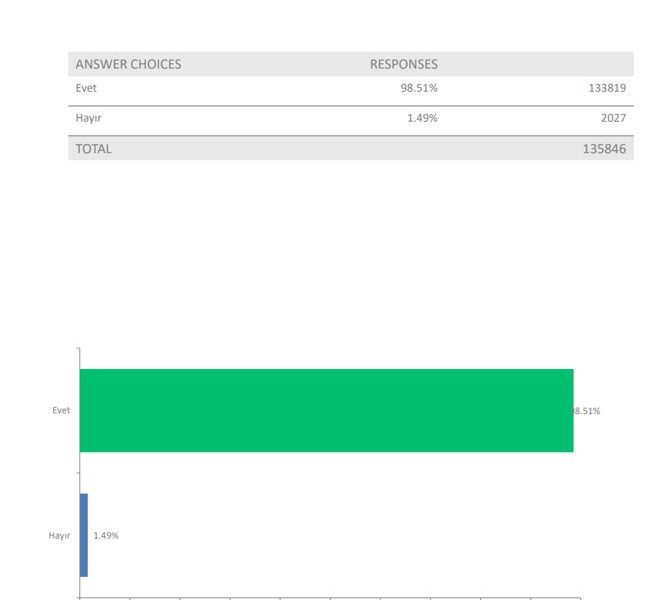Select the Hayır label in the table
The image size is (659, 600).
click(88, 118)
